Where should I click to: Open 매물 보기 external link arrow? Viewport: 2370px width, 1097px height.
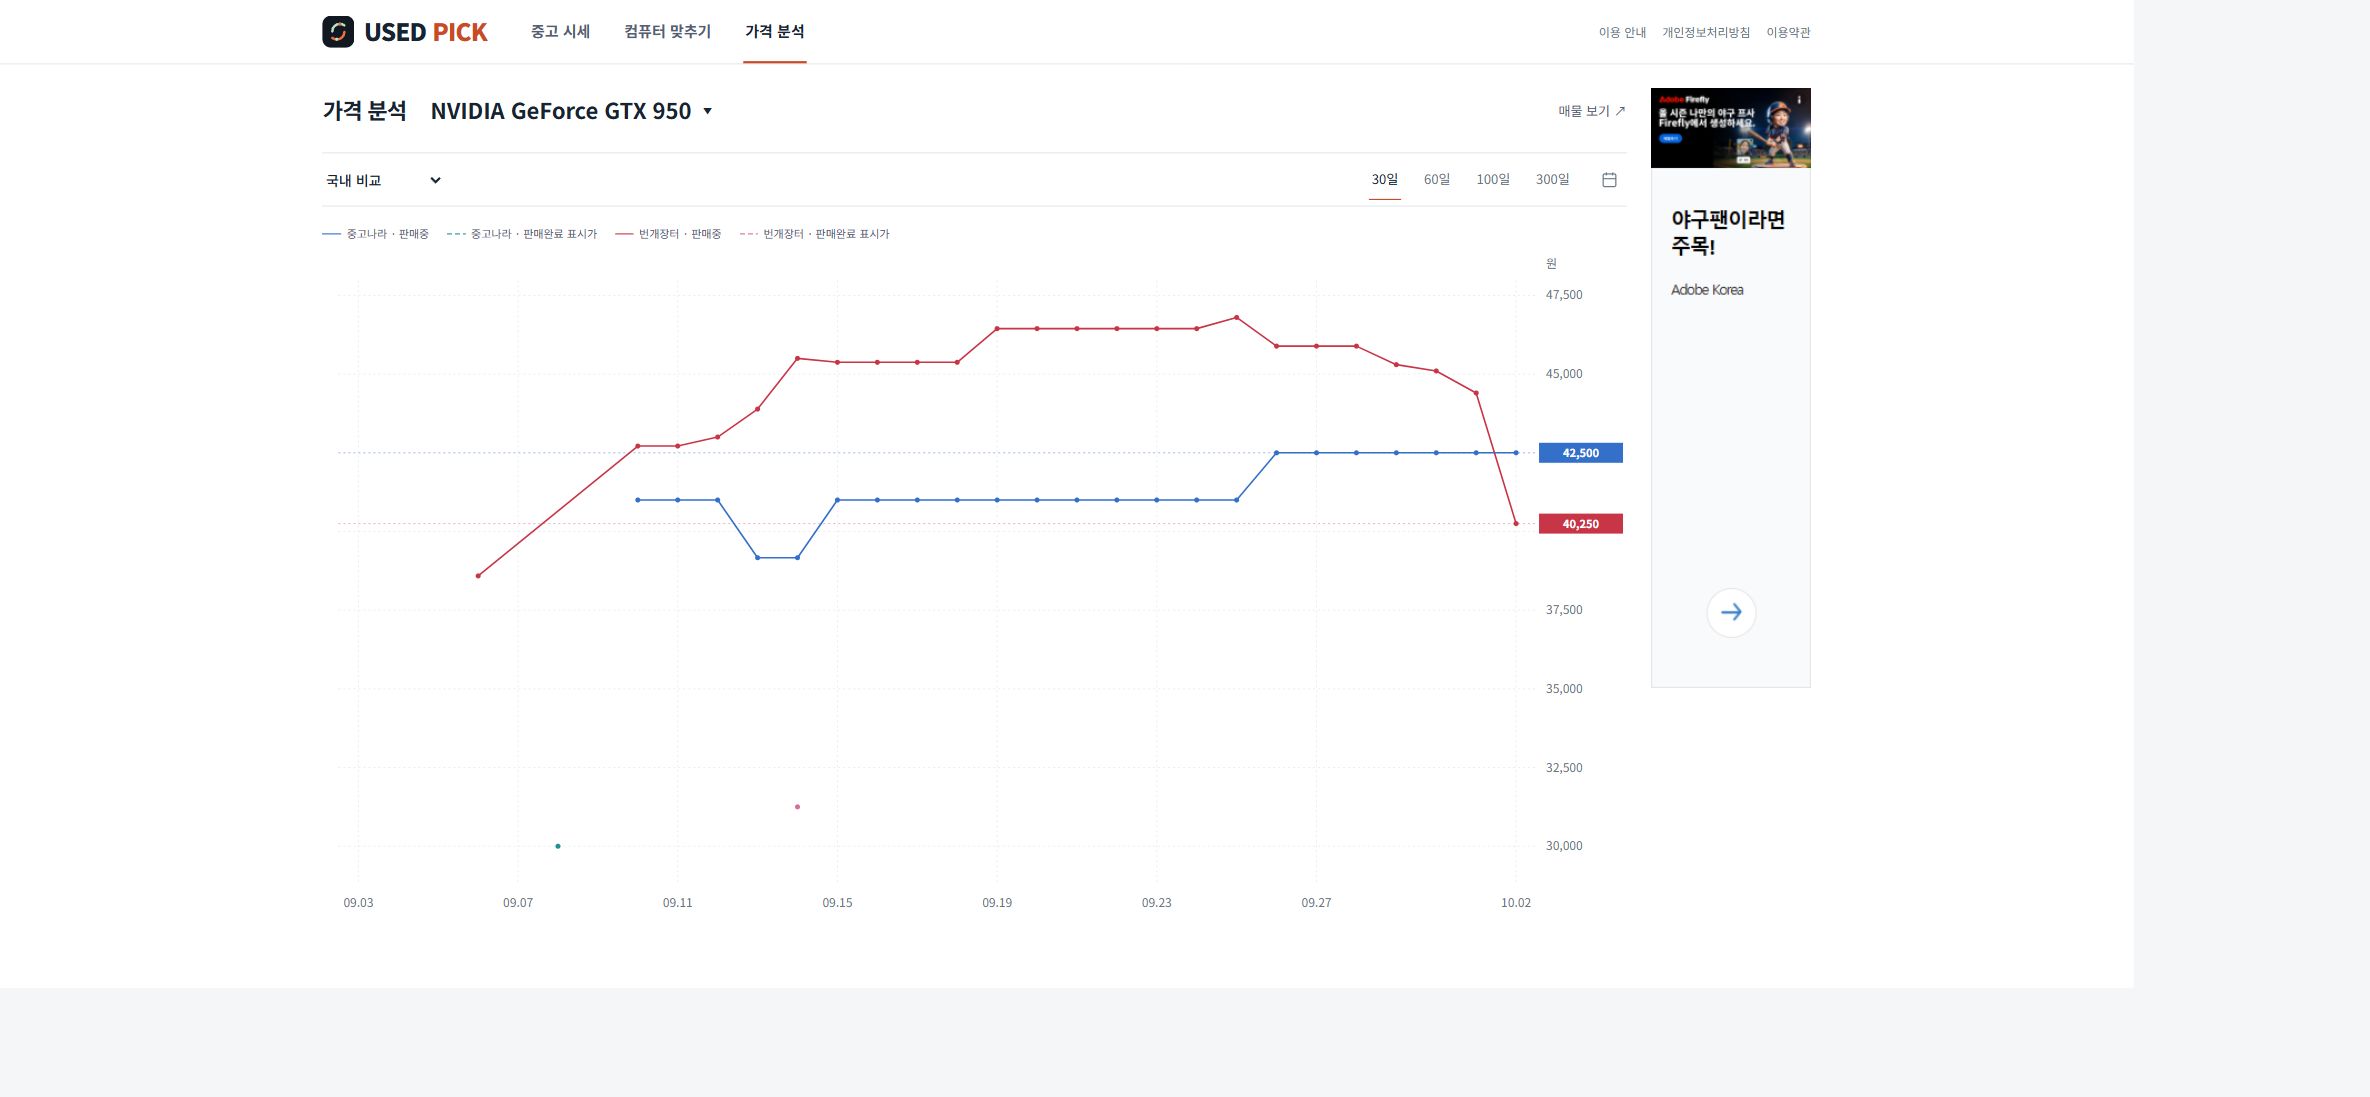1620,111
